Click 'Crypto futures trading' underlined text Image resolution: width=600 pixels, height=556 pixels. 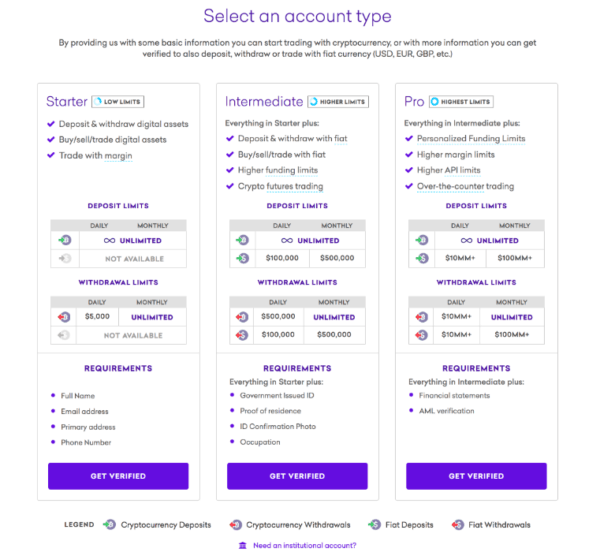[x=280, y=186]
